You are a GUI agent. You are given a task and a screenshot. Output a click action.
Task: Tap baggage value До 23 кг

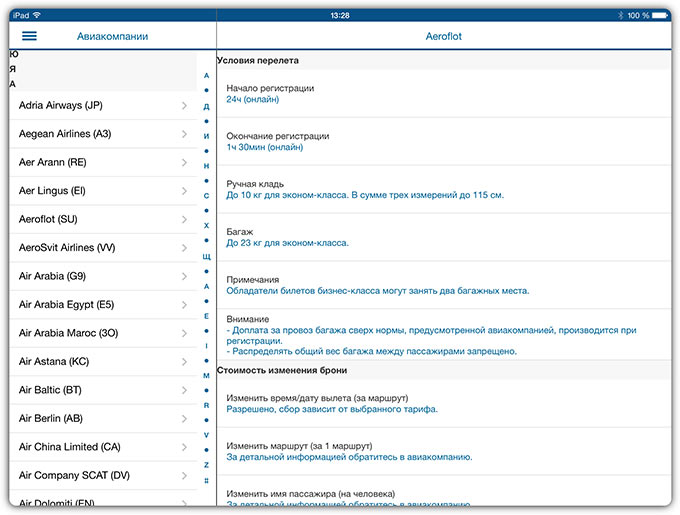[287, 243]
